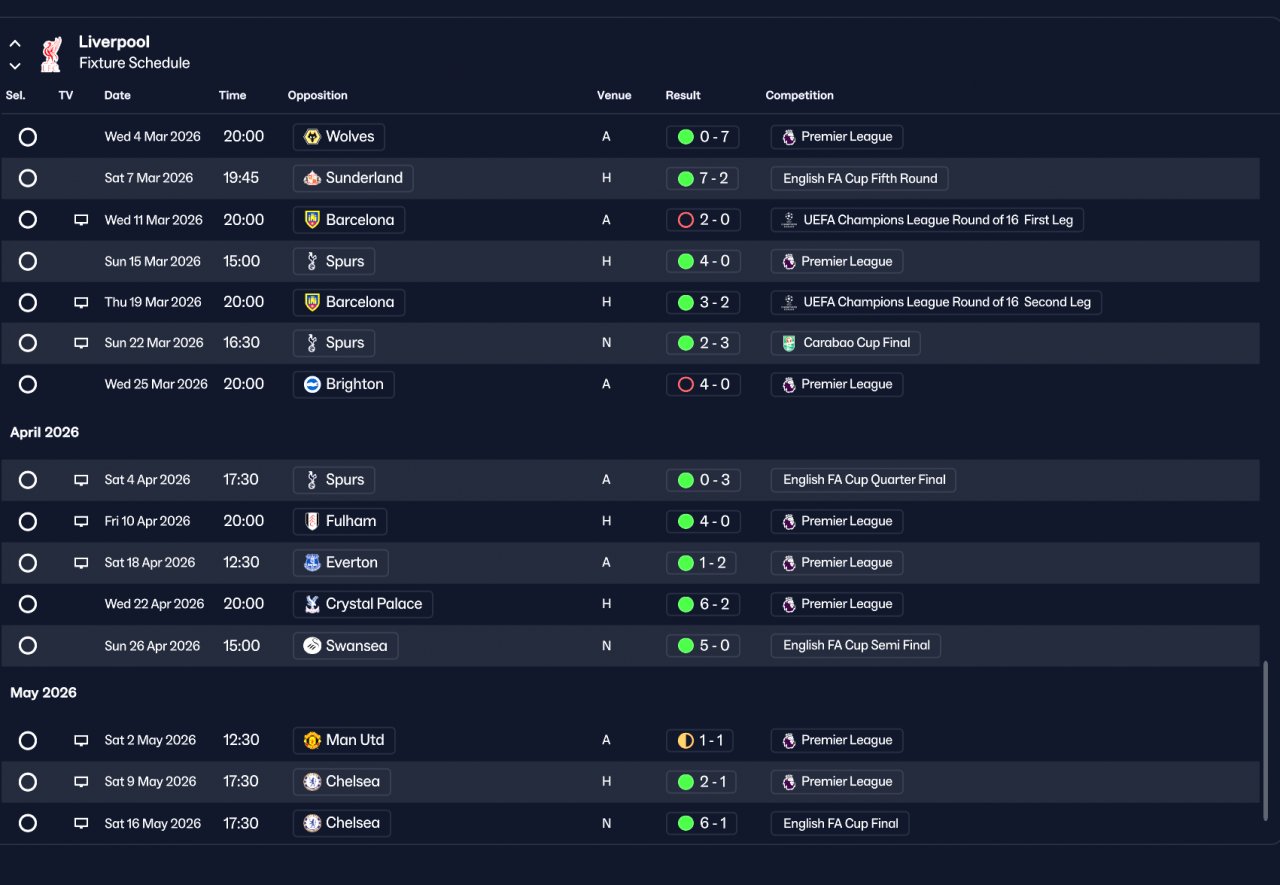Click the Liverpool club crest icon
The height and width of the screenshot is (885, 1280).
(x=50, y=54)
